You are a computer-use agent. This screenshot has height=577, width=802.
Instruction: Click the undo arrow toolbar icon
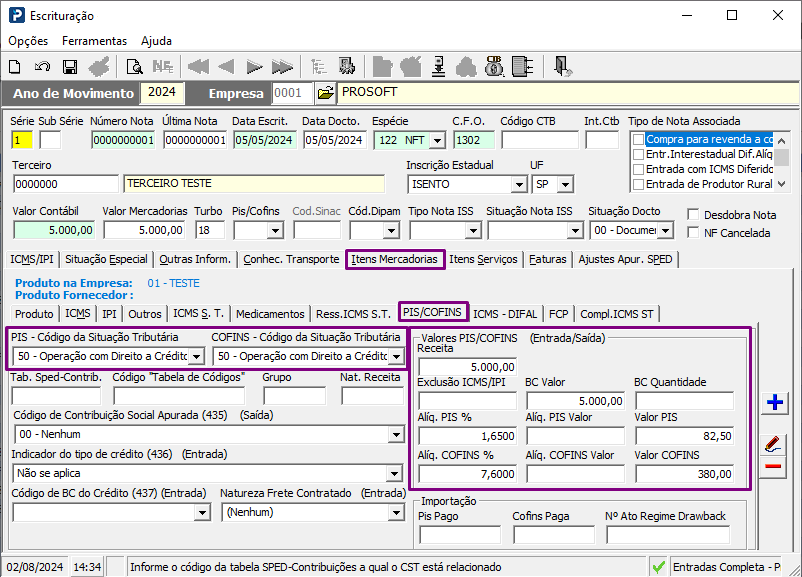click(42, 67)
